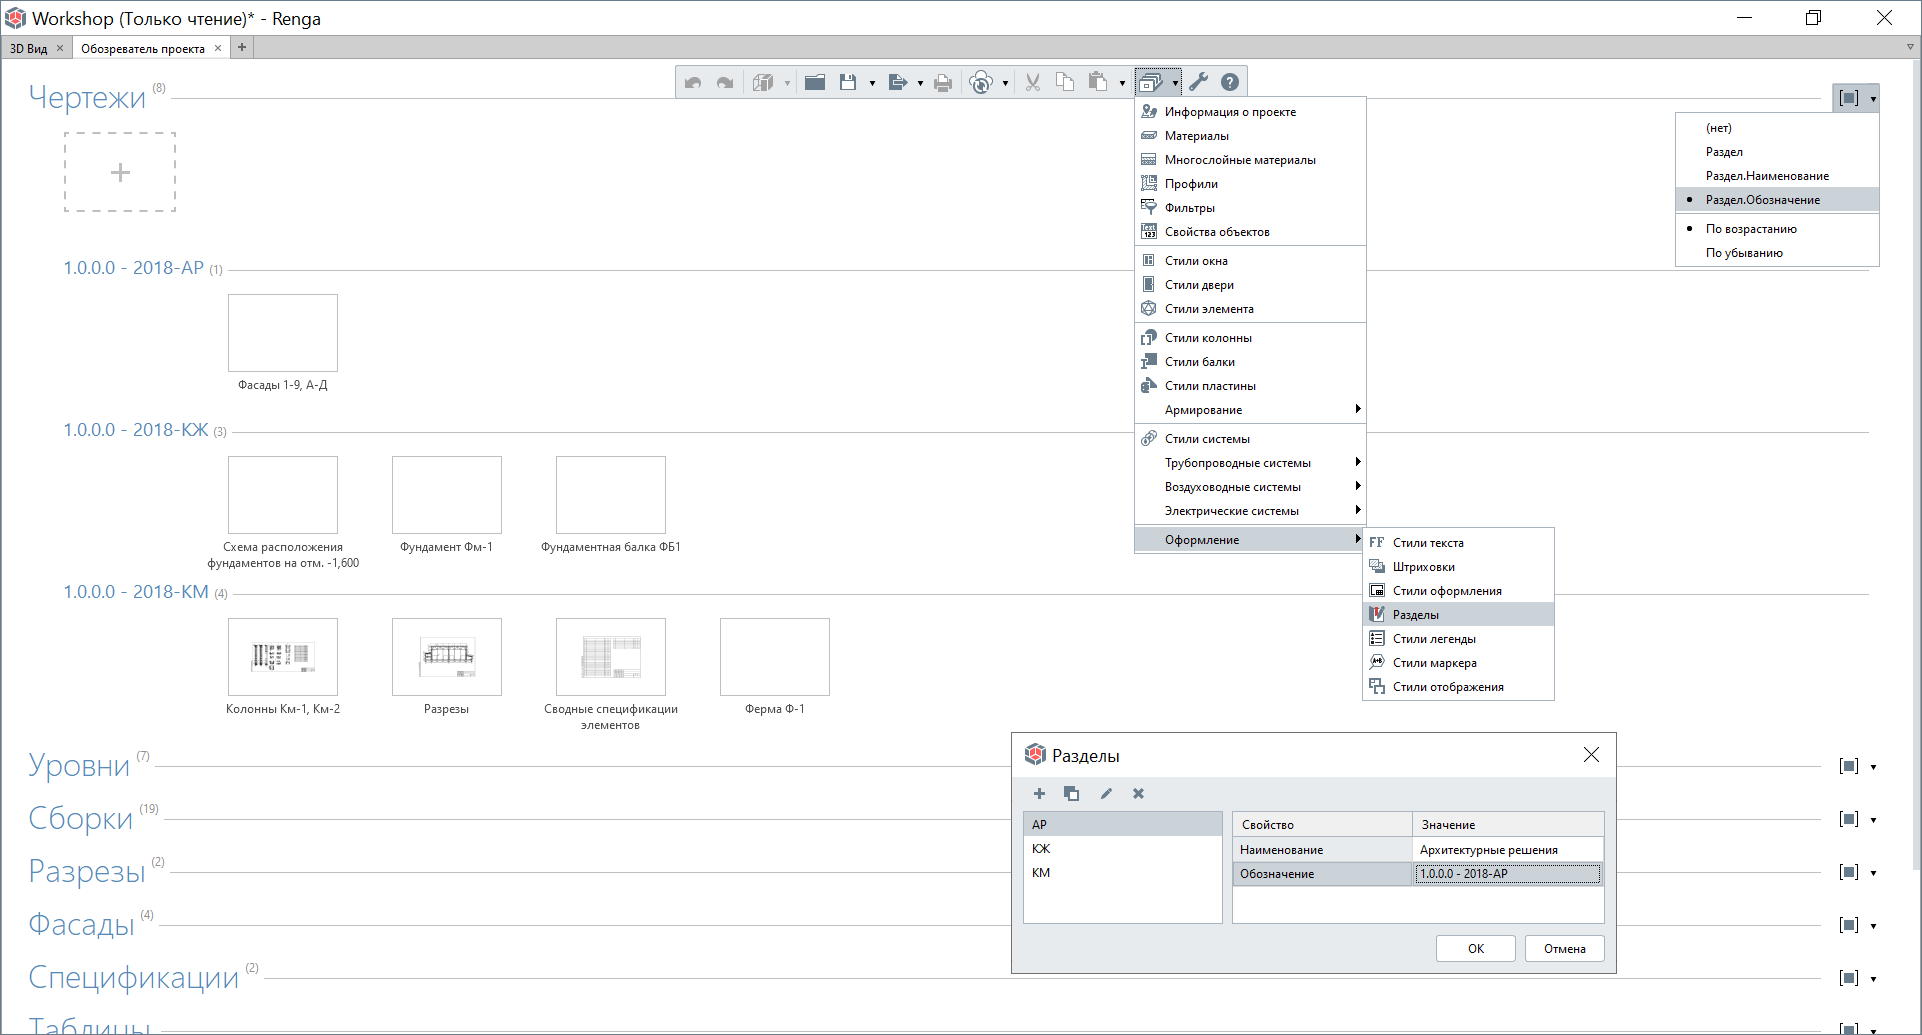The width and height of the screenshot is (1922, 1035).
Task: Select grouping option (нет)
Action: coord(1777,128)
